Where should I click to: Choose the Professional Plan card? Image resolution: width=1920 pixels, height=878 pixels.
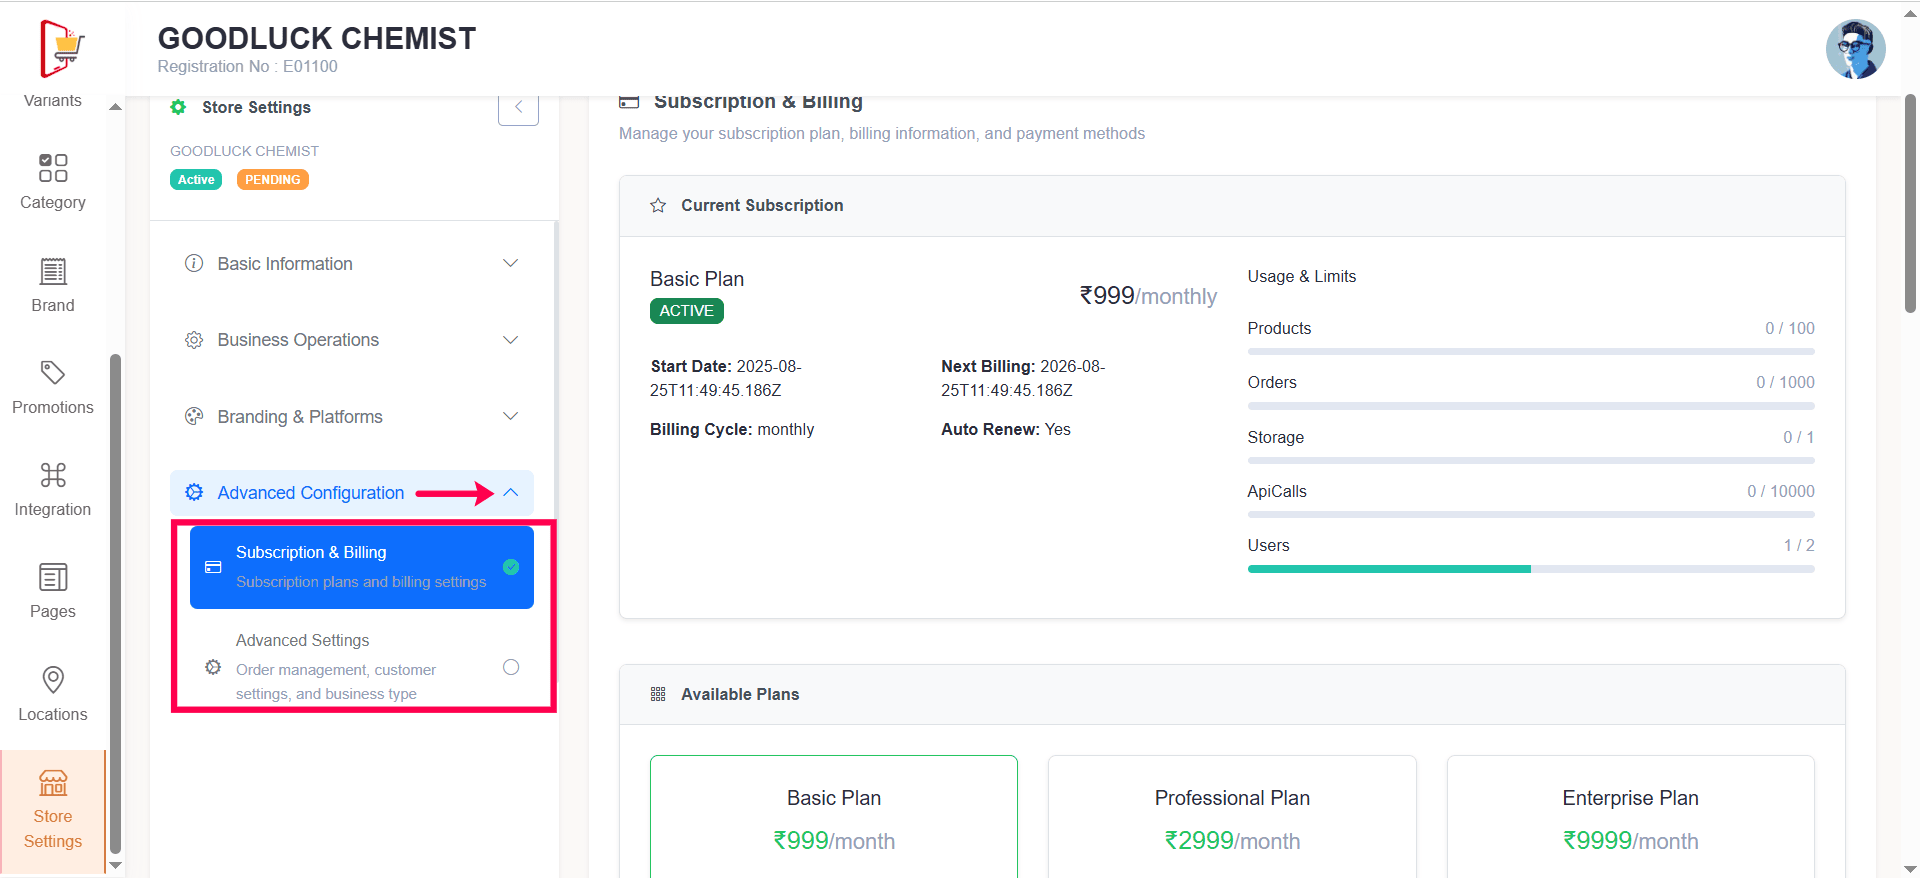[1232, 817]
